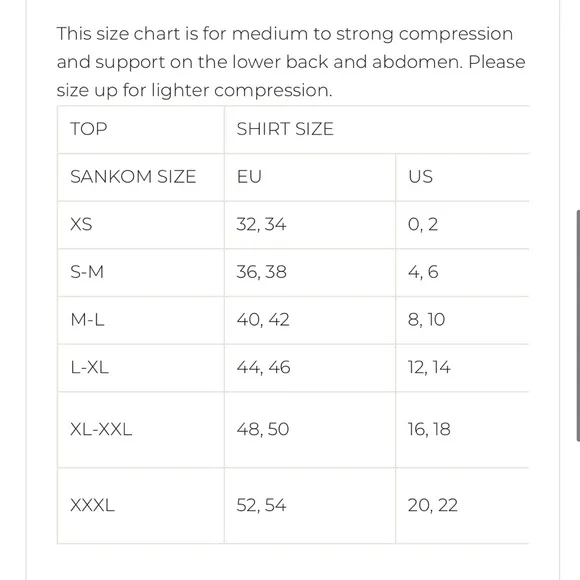Select the SANKOM SIZE column header
The height and width of the screenshot is (580, 580).
141,177
